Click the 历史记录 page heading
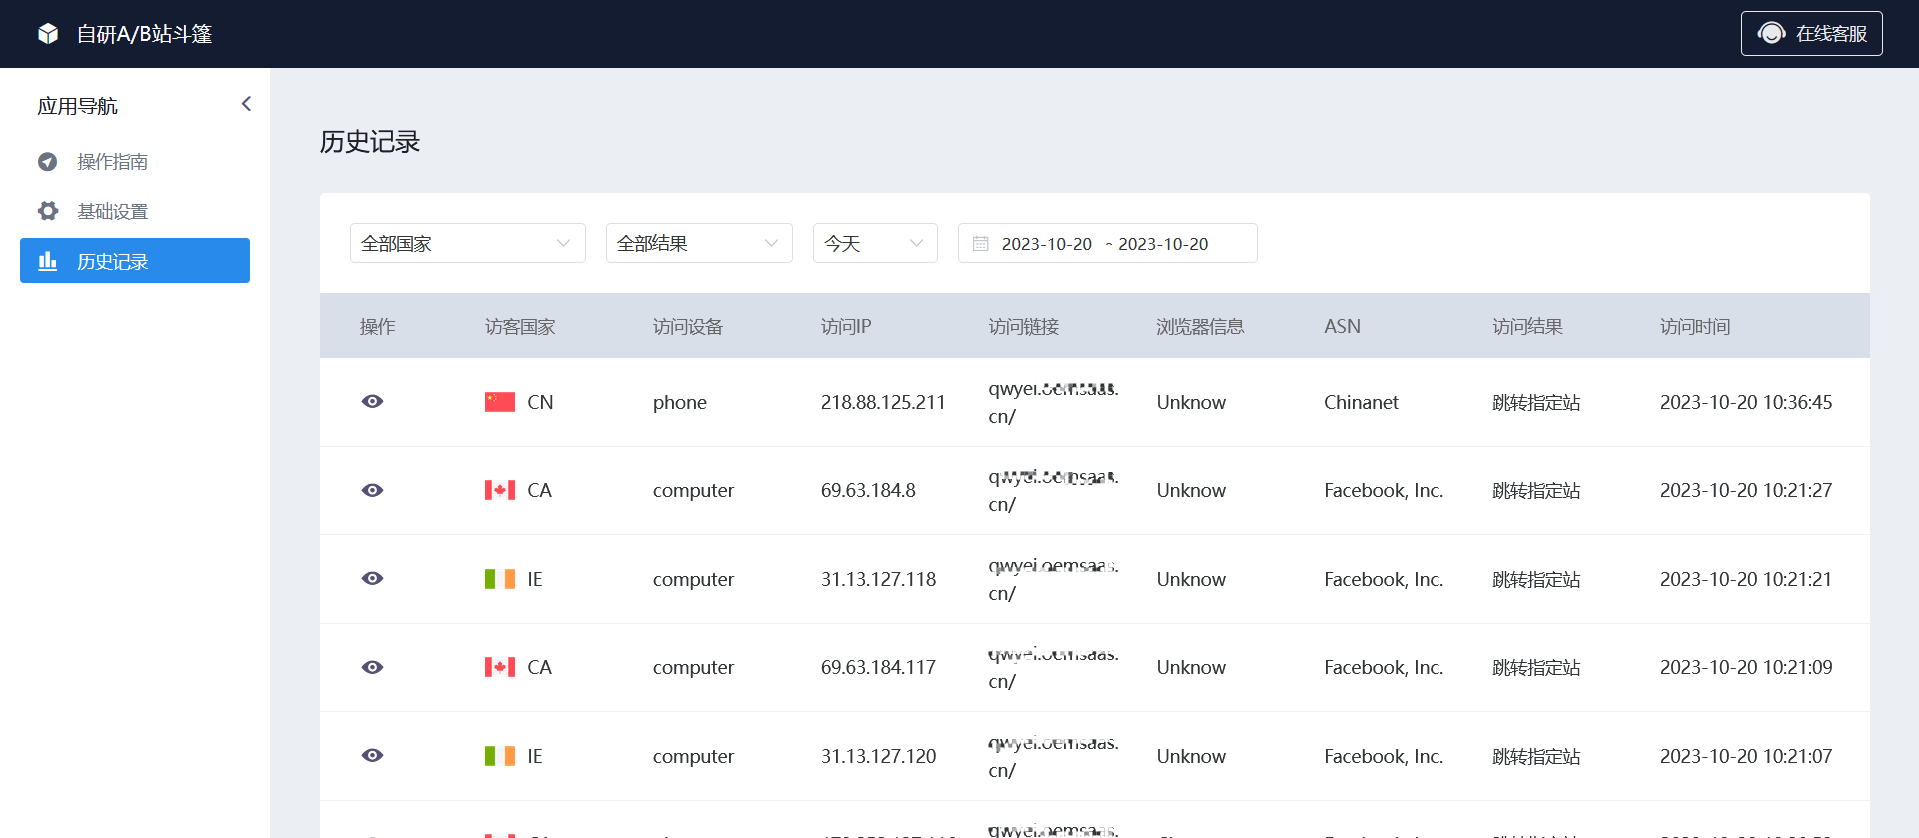This screenshot has width=1919, height=838. point(370,142)
